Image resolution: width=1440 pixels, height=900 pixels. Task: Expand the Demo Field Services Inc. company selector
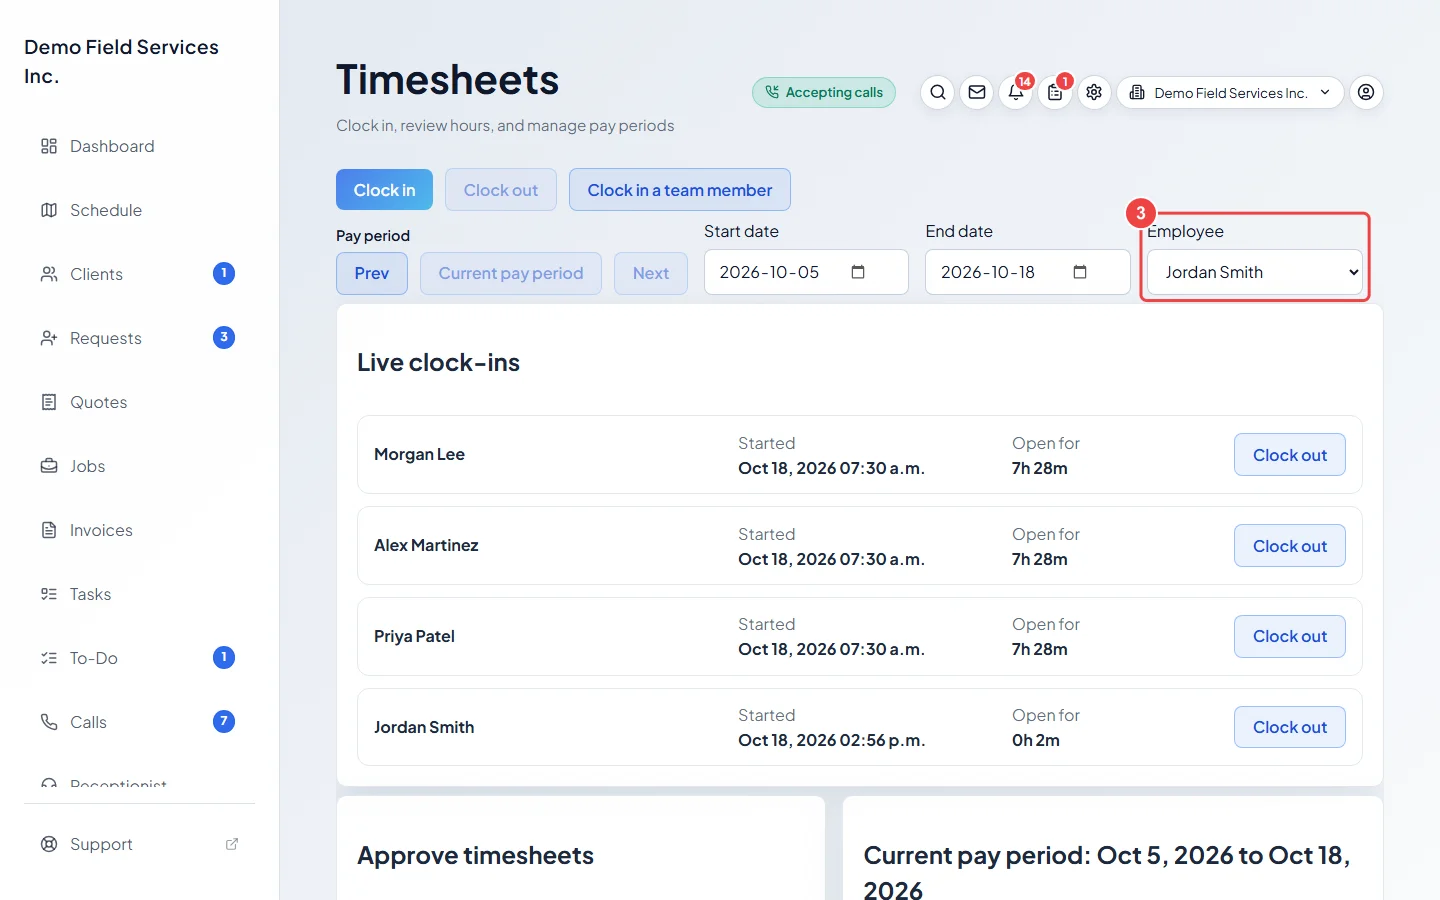[1230, 92]
